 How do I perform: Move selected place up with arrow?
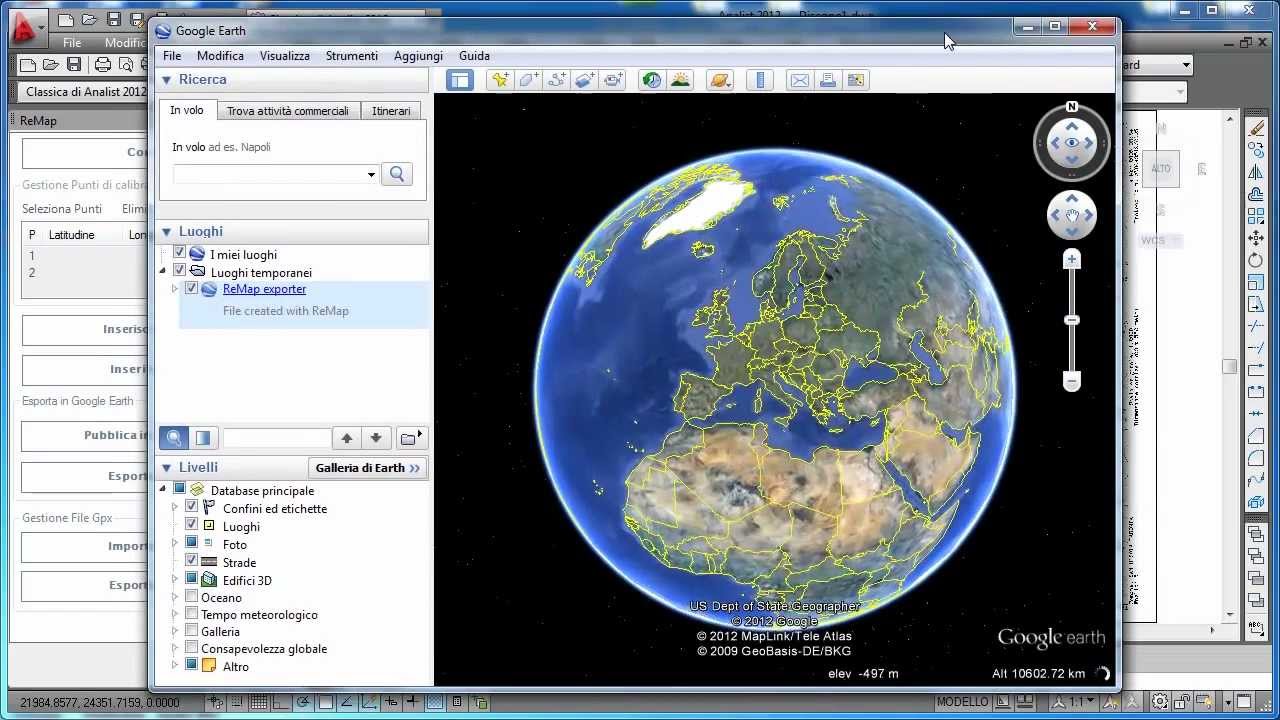pyautogui.click(x=347, y=438)
